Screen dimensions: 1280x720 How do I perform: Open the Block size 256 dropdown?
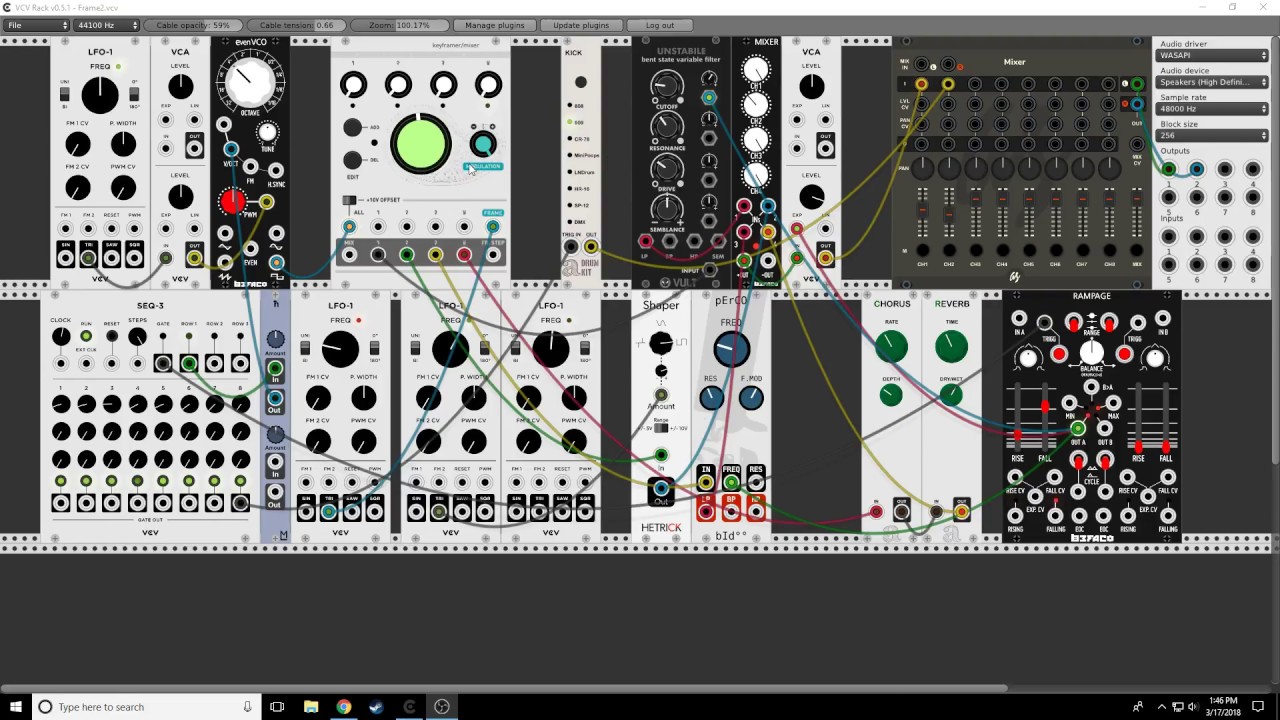(x=1212, y=135)
